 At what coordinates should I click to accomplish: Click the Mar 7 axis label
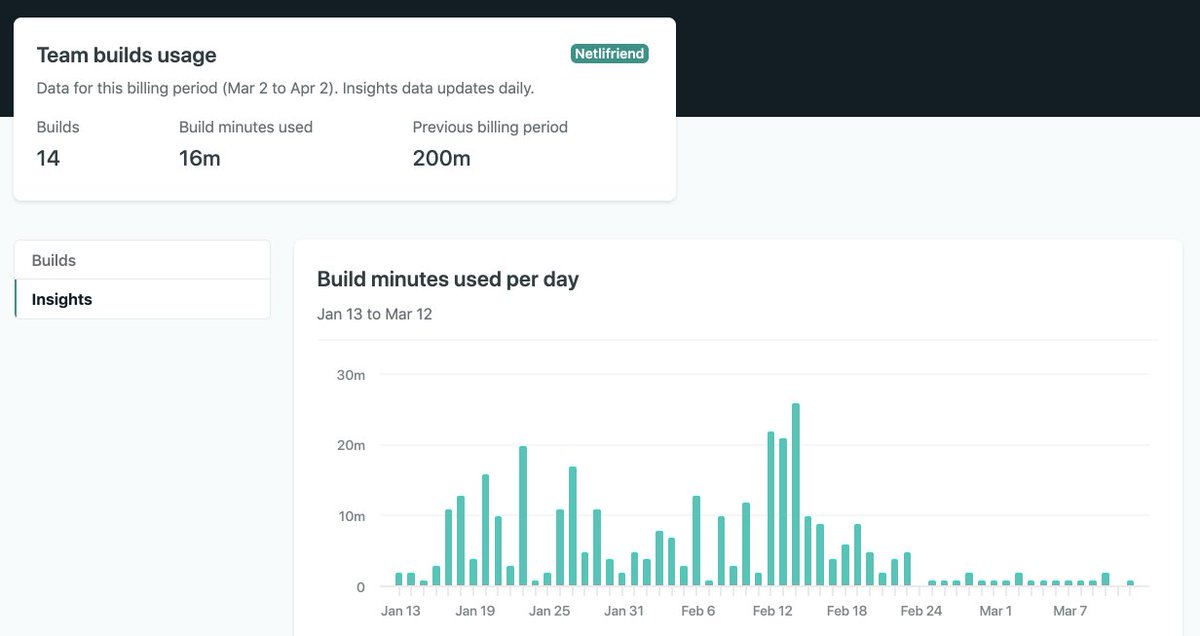pyautogui.click(x=1070, y=610)
